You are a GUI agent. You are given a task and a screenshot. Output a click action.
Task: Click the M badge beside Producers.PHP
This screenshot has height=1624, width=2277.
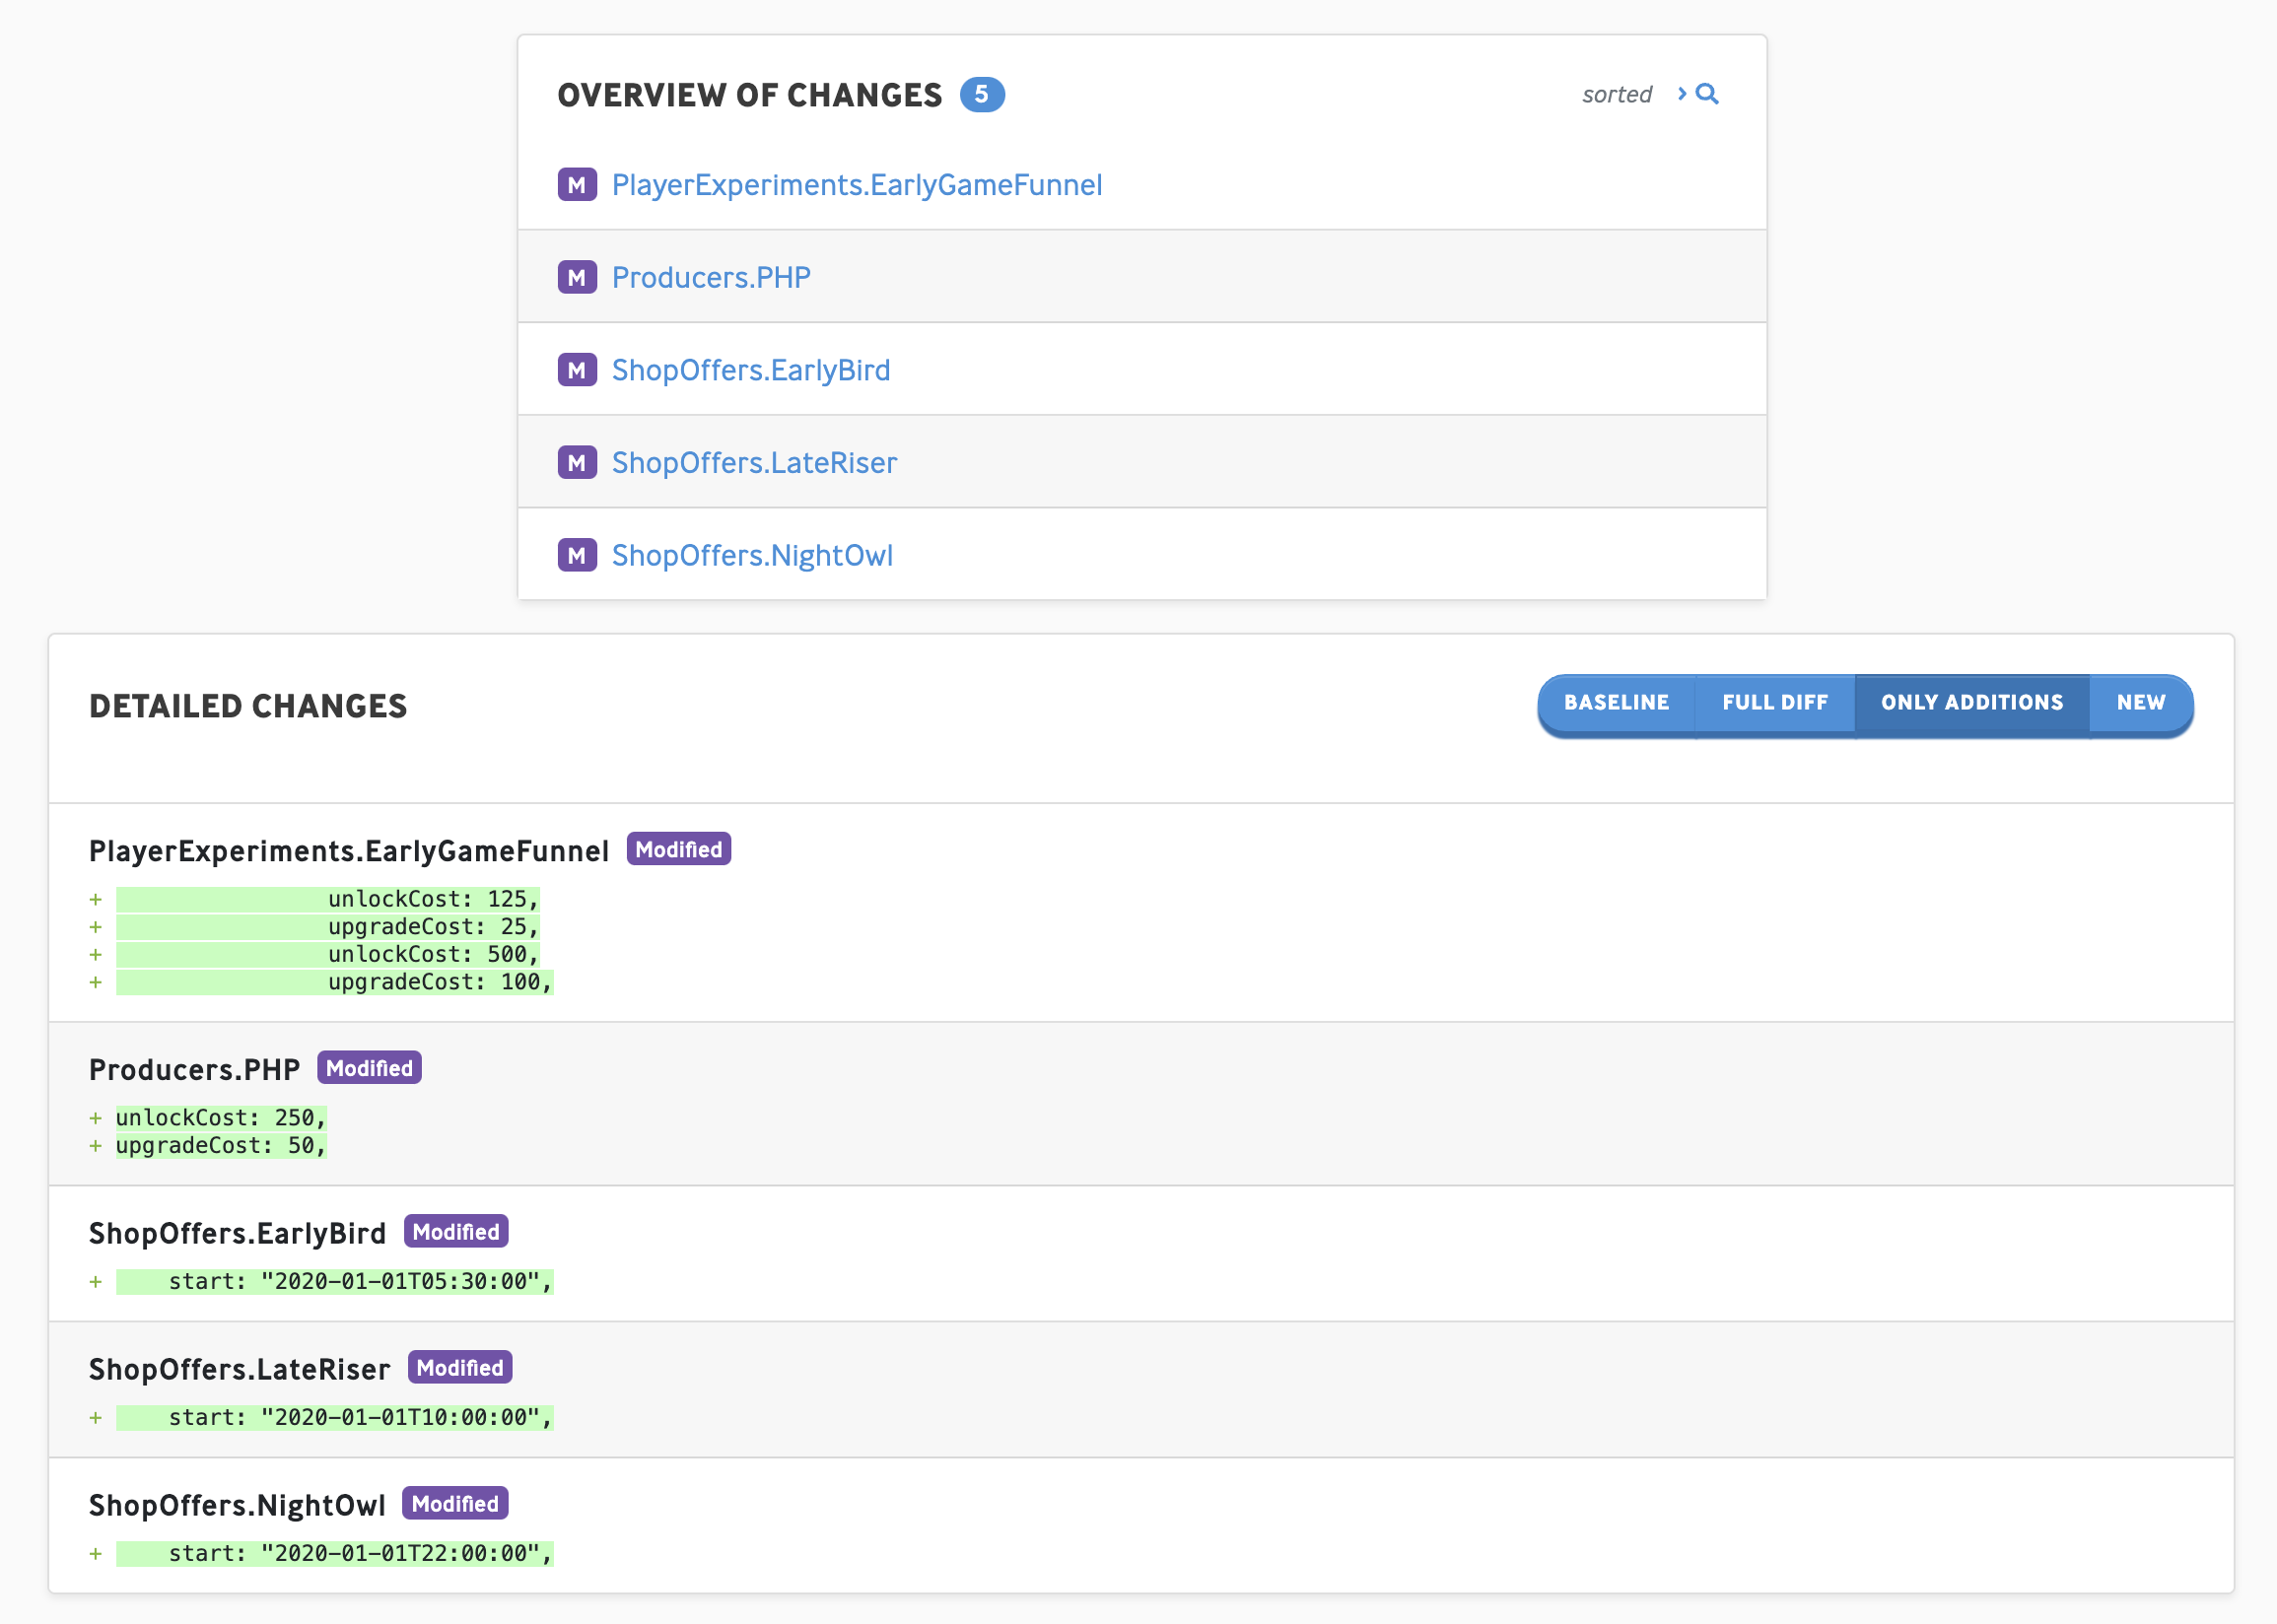coord(577,277)
